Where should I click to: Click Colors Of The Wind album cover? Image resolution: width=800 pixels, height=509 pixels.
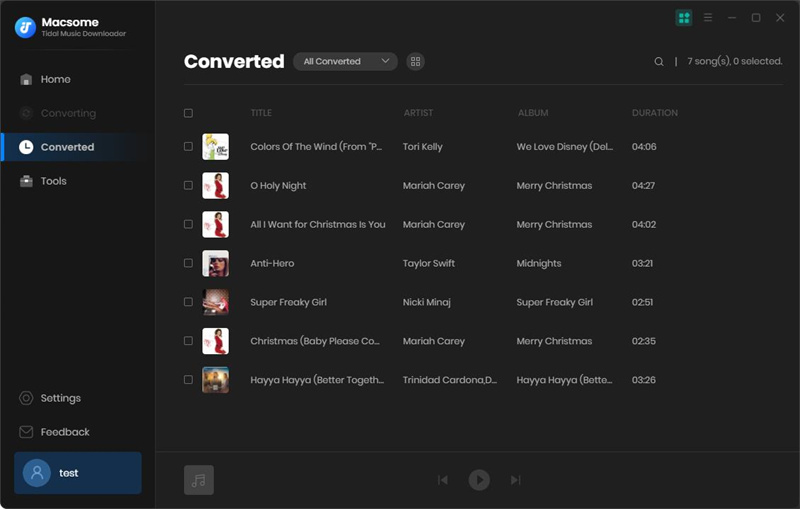point(215,146)
